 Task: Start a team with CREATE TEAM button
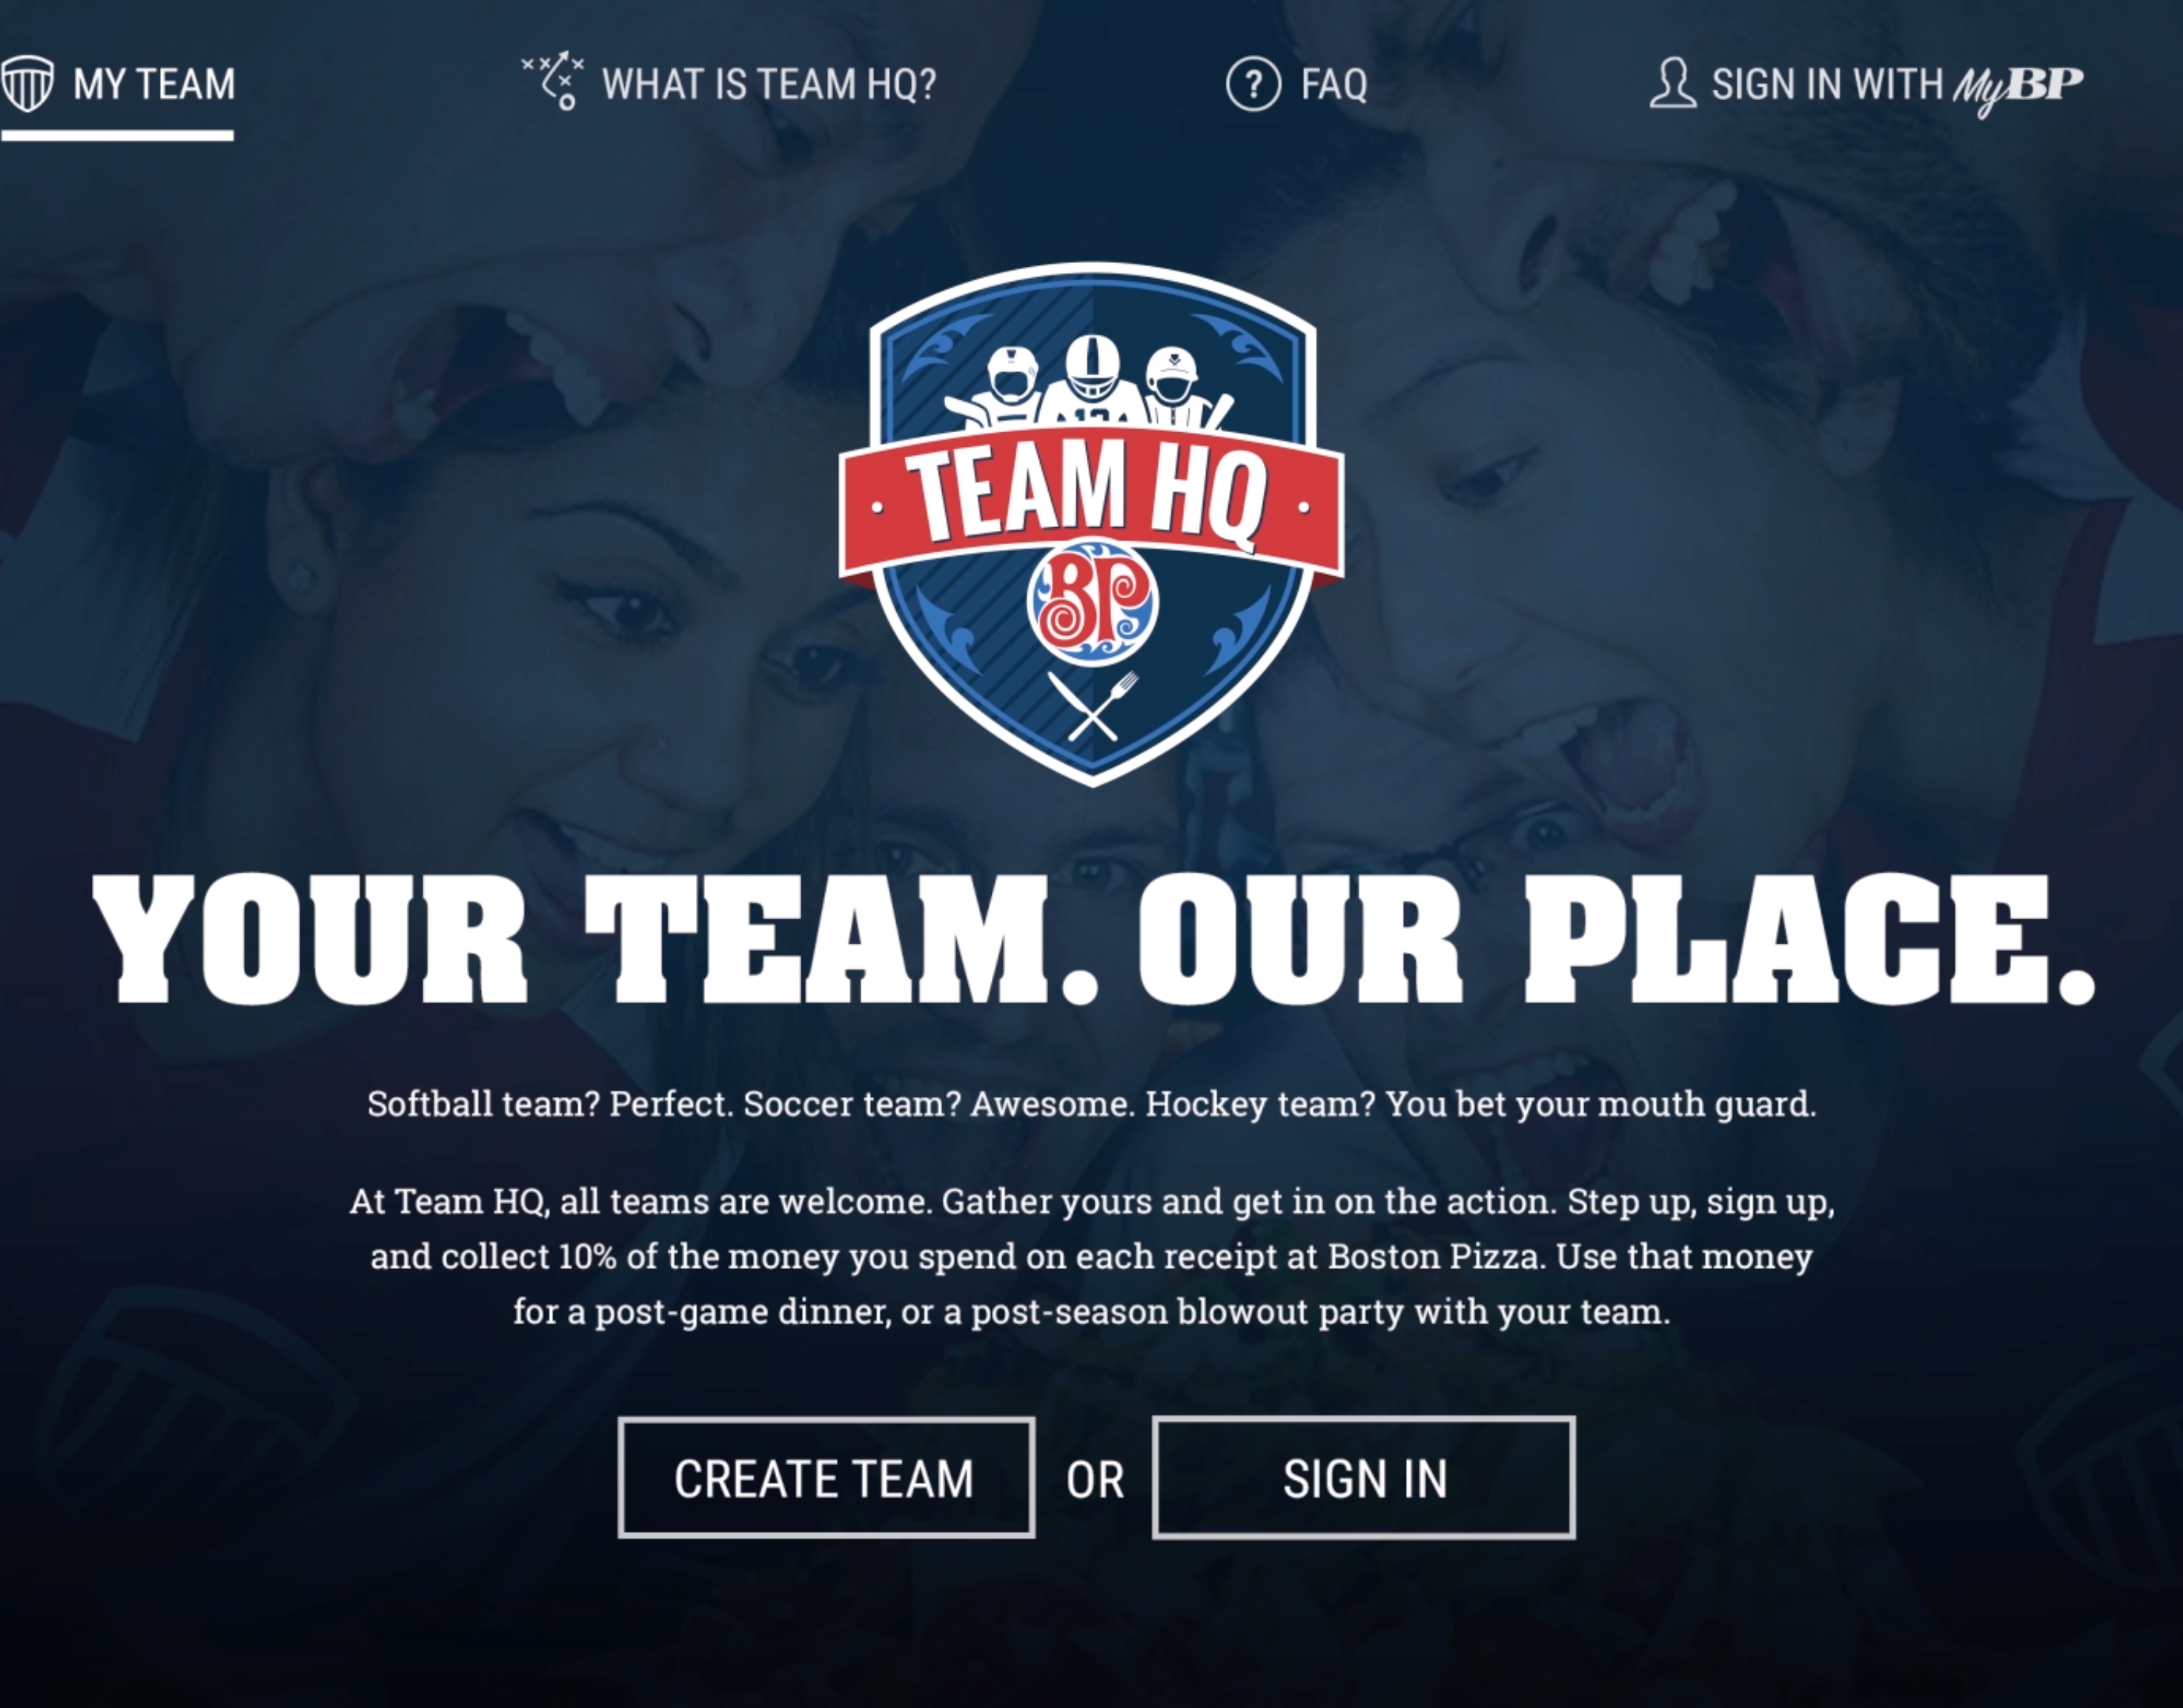click(x=826, y=1478)
